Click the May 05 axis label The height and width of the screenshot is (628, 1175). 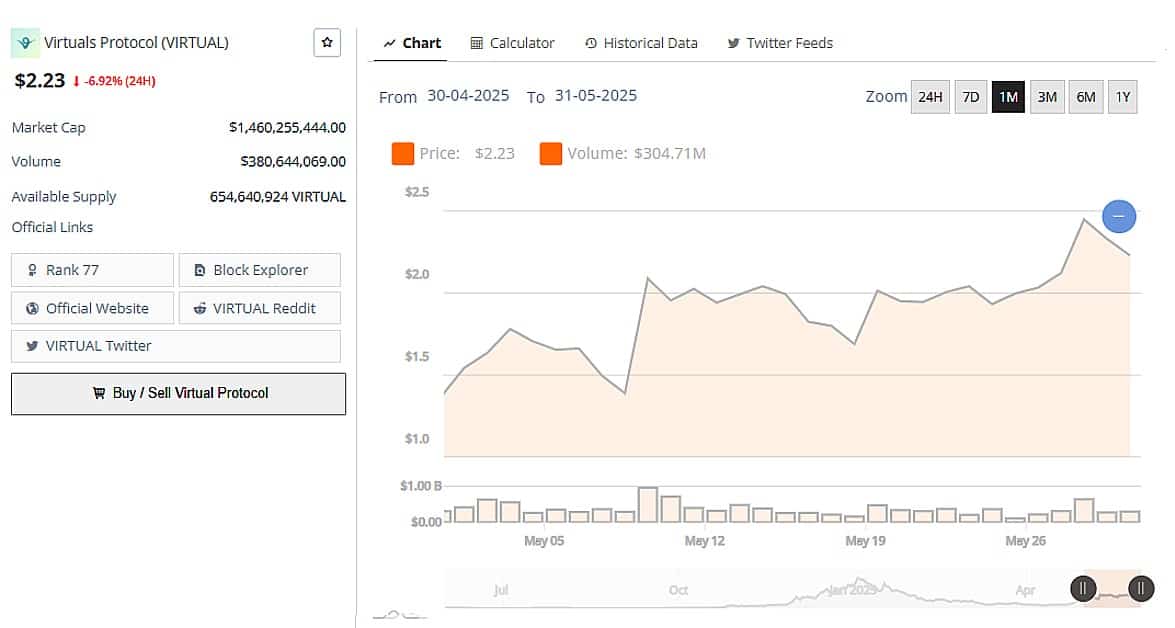(544, 540)
